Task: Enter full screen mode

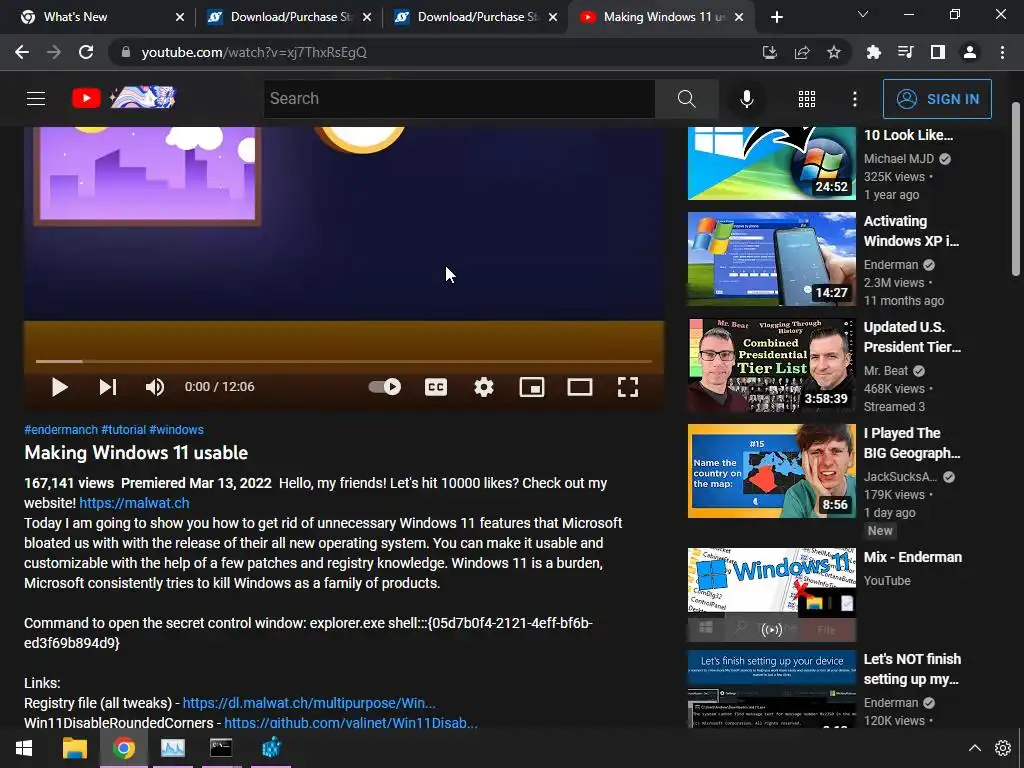Action: 628,387
